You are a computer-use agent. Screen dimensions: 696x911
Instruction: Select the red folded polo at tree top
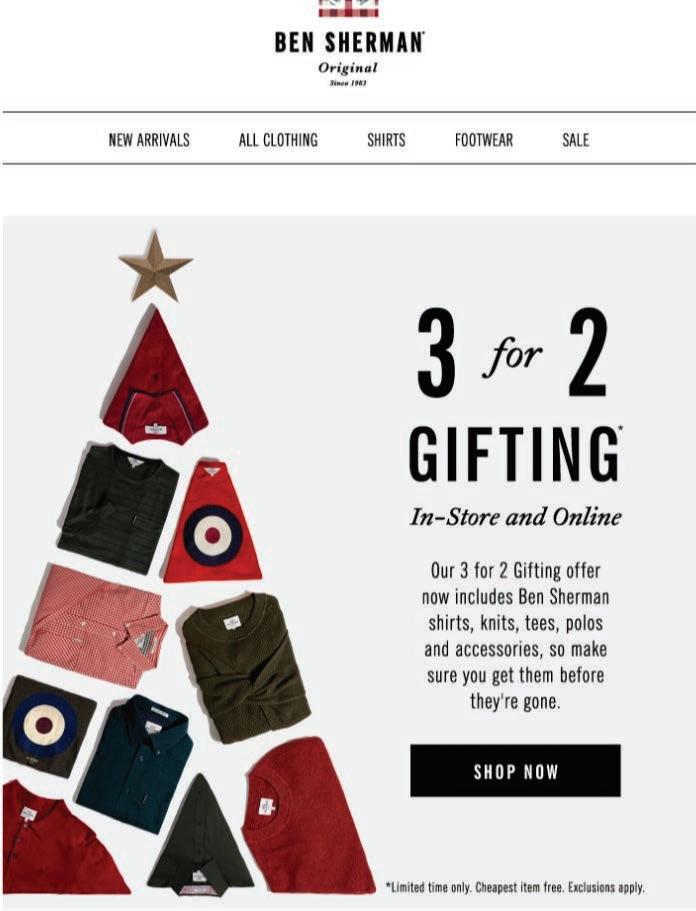point(155,378)
